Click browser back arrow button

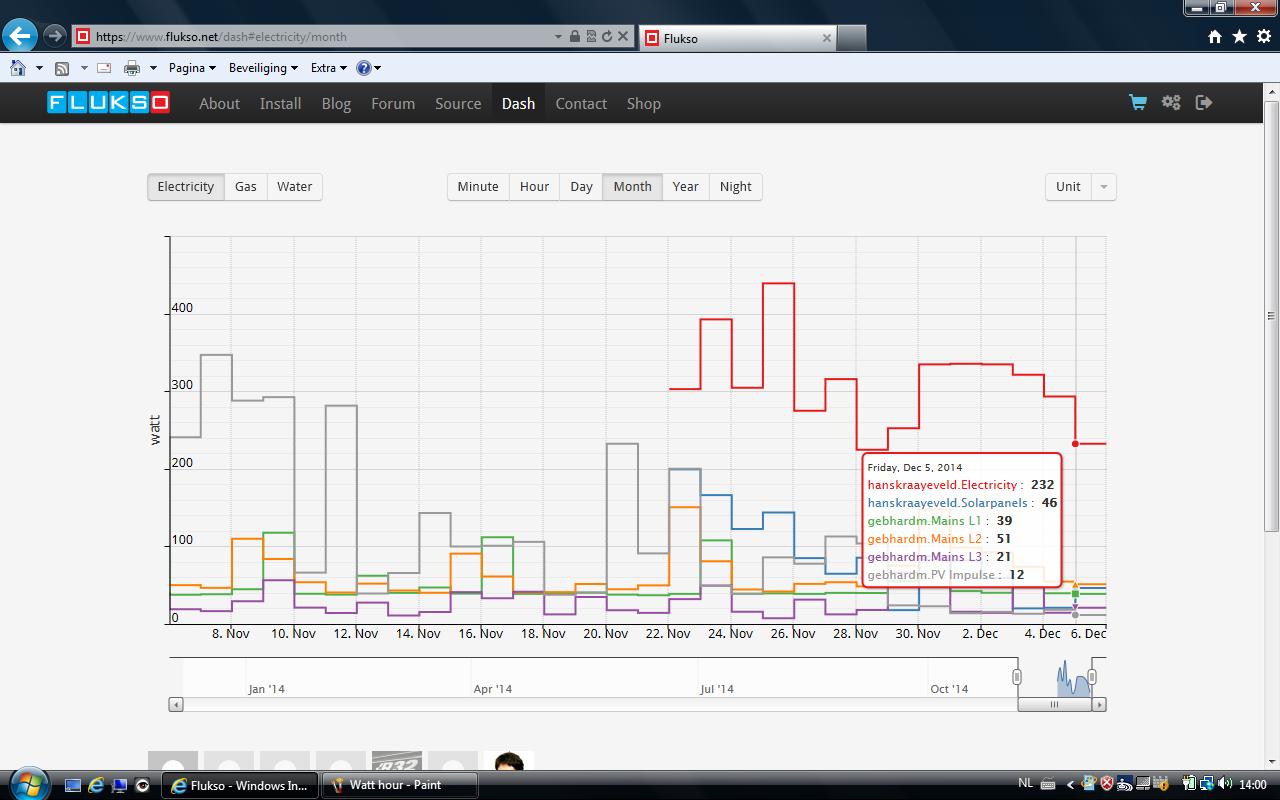coord(20,36)
